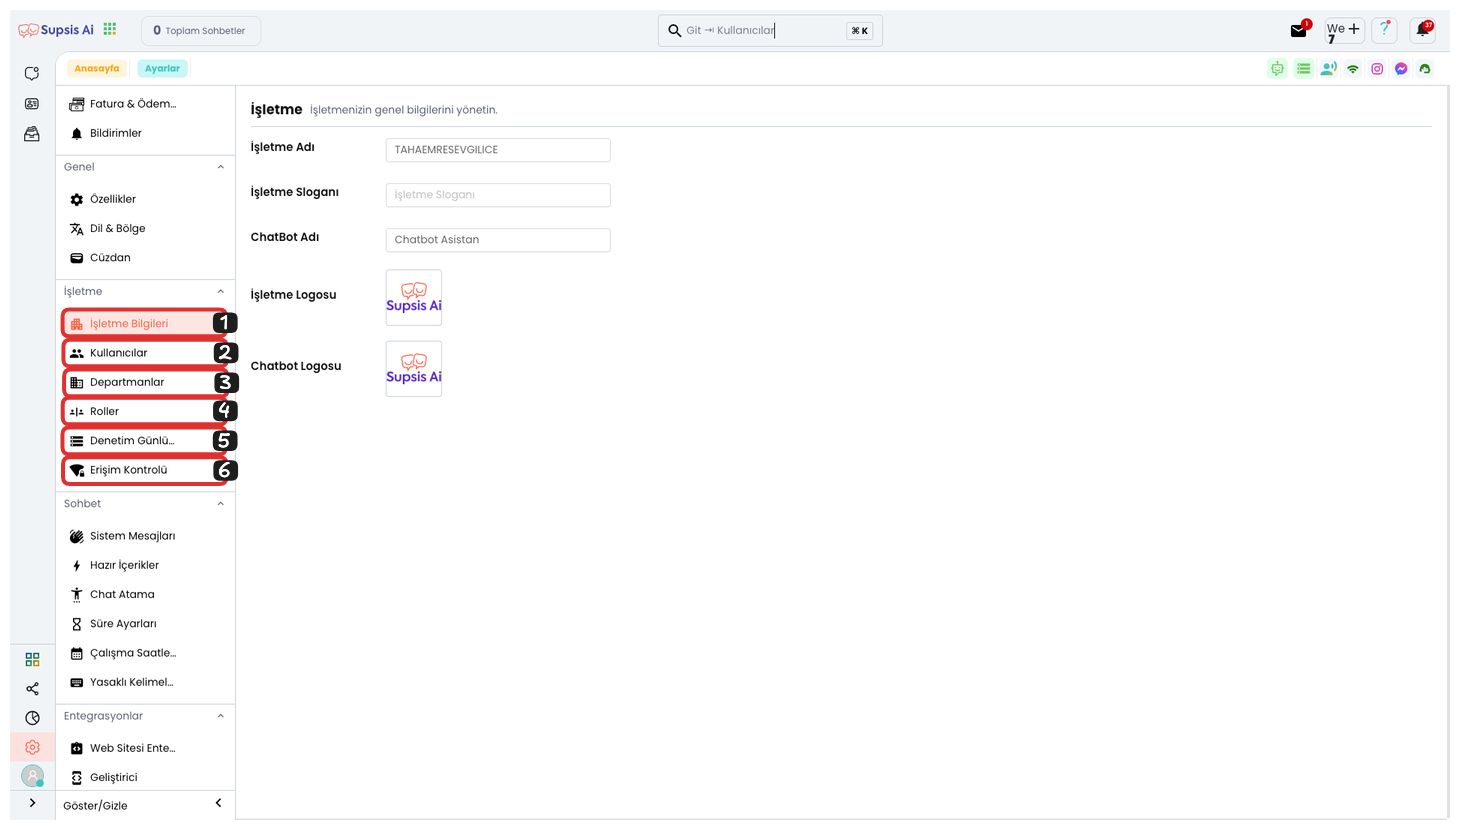Open the mail inbox envelope icon
This screenshot has height=830, width=1460.
[x=1298, y=31]
